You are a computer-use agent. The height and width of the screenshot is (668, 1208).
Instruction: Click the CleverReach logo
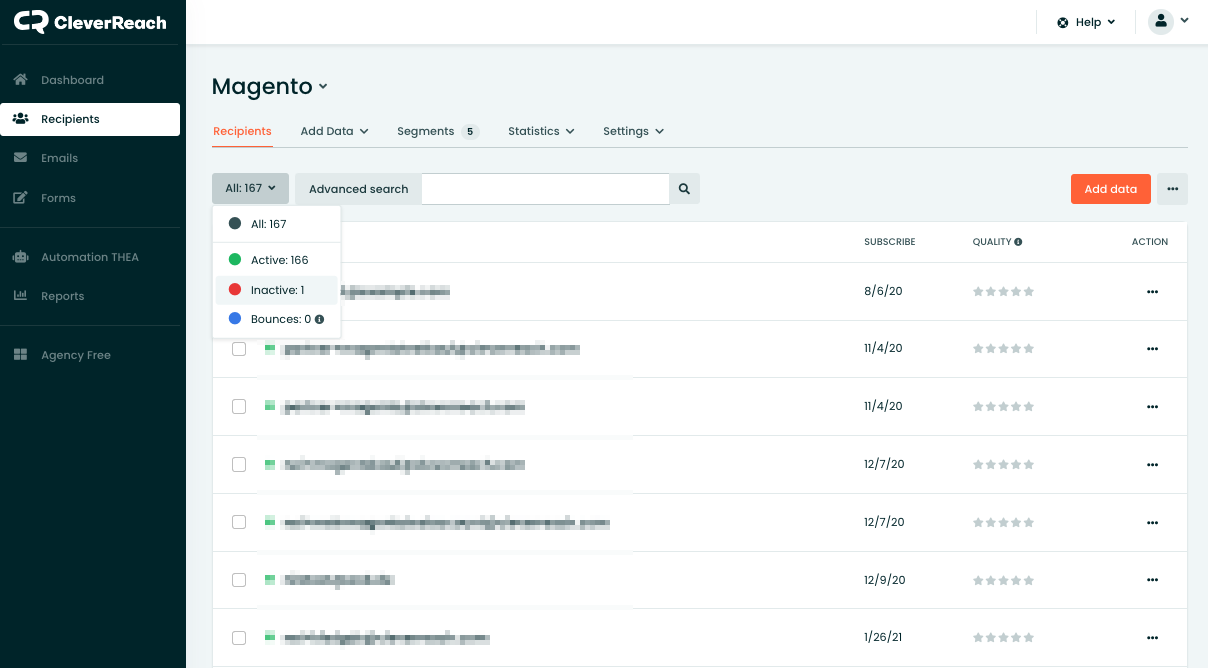90,22
